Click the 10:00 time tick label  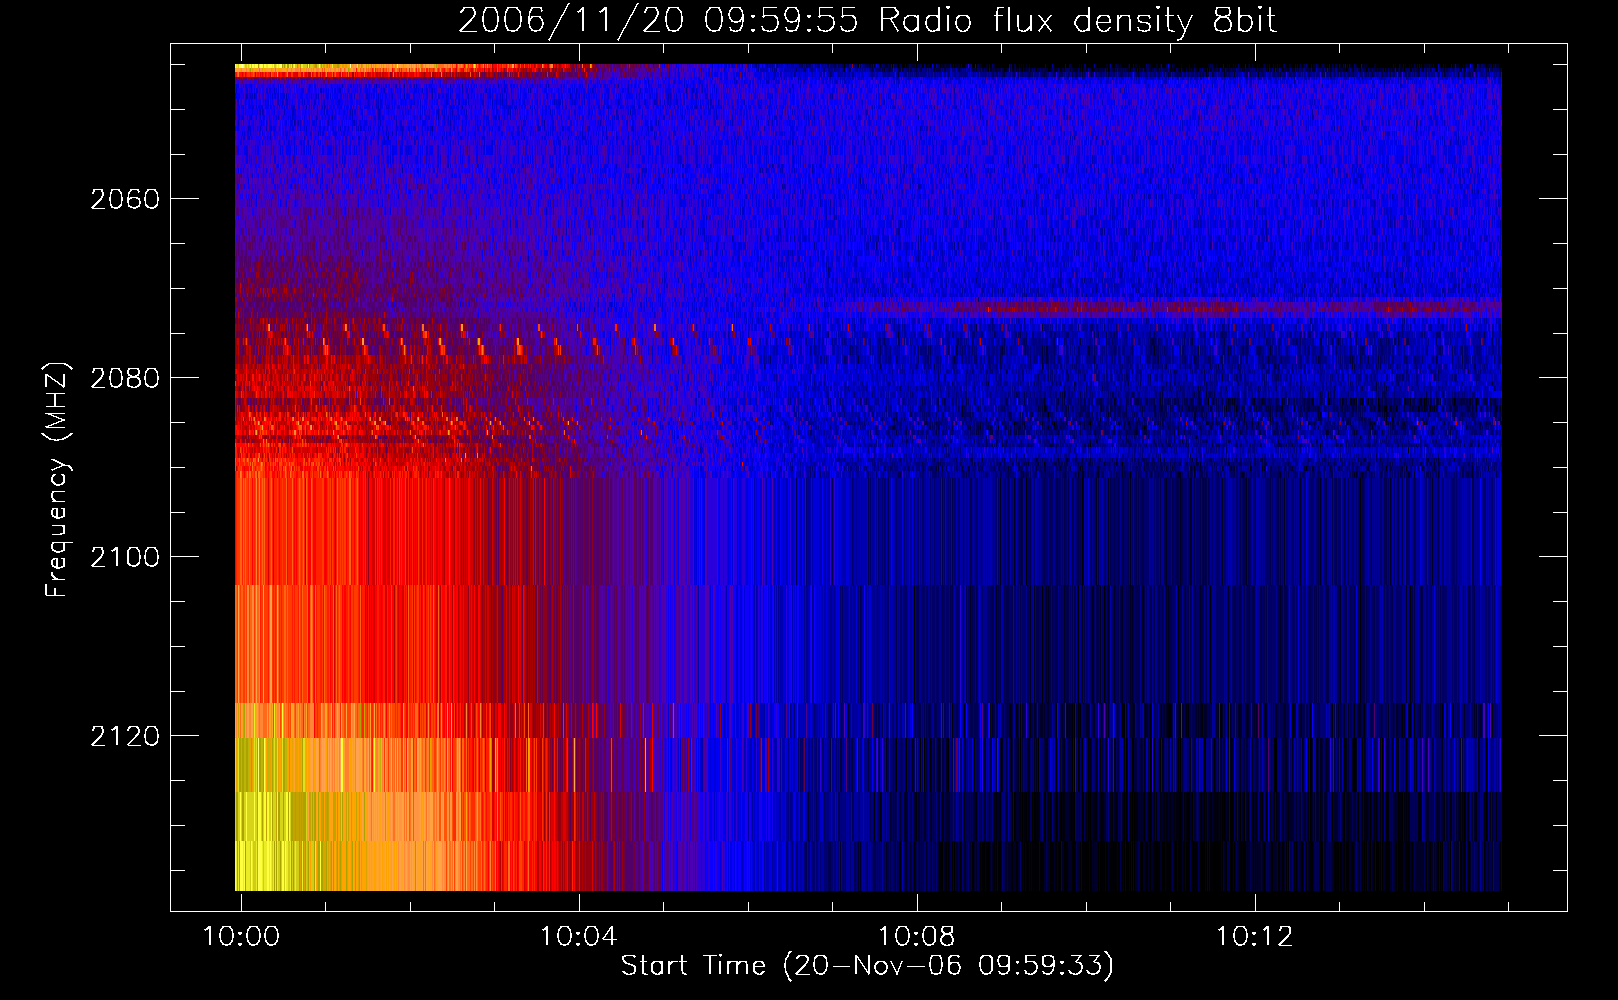241,936
